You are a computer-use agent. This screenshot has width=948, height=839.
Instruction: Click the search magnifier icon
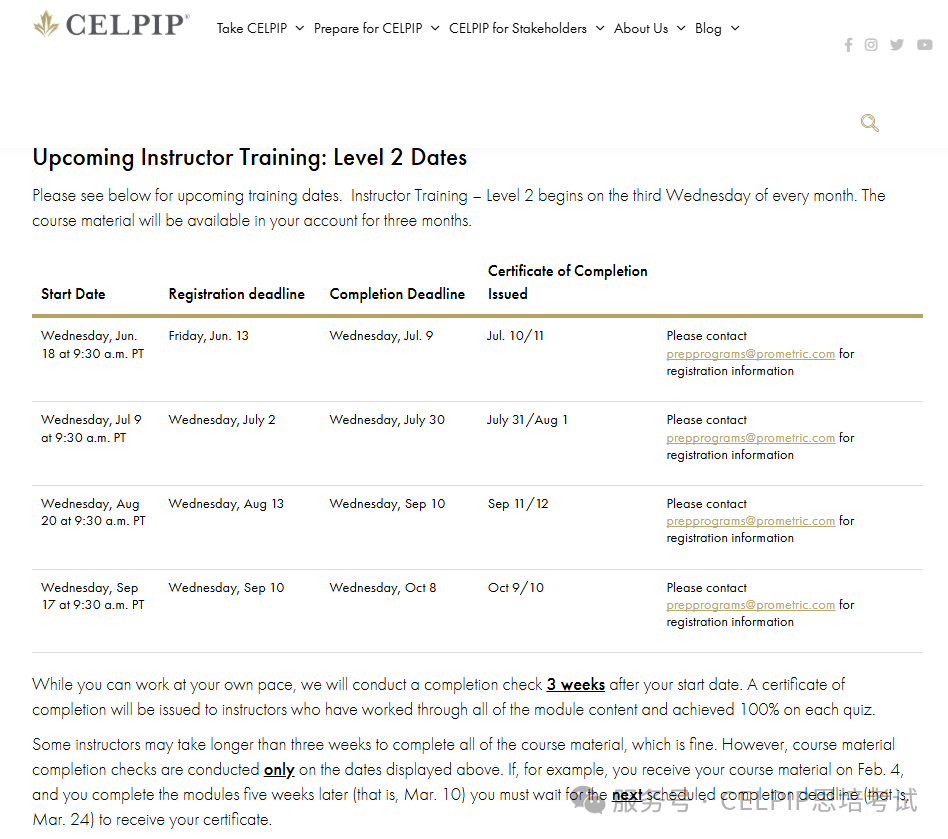tap(870, 123)
